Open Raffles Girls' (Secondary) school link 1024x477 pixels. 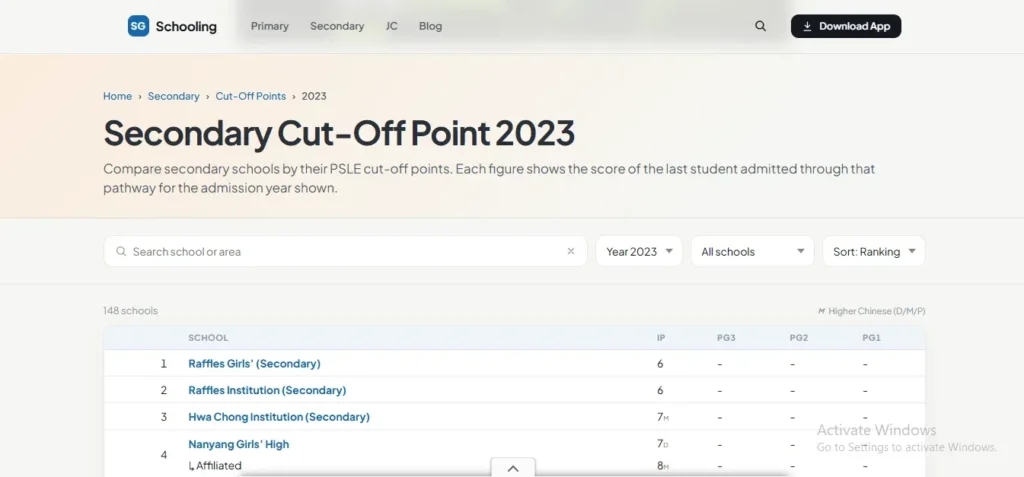pos(255,363)
